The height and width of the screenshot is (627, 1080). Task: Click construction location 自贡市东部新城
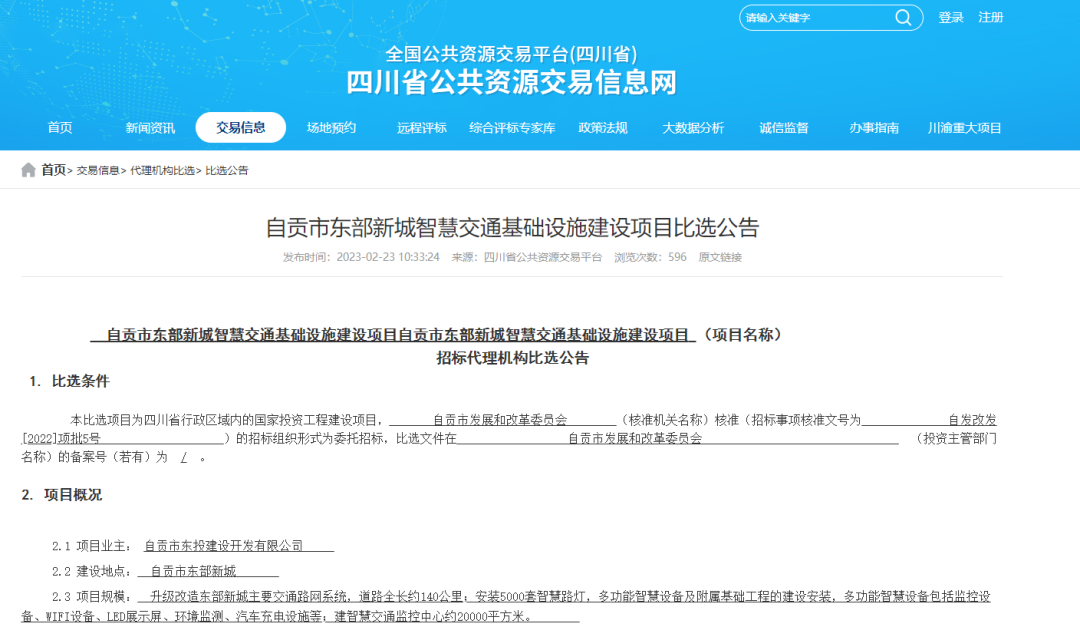[x=193, y=571]
